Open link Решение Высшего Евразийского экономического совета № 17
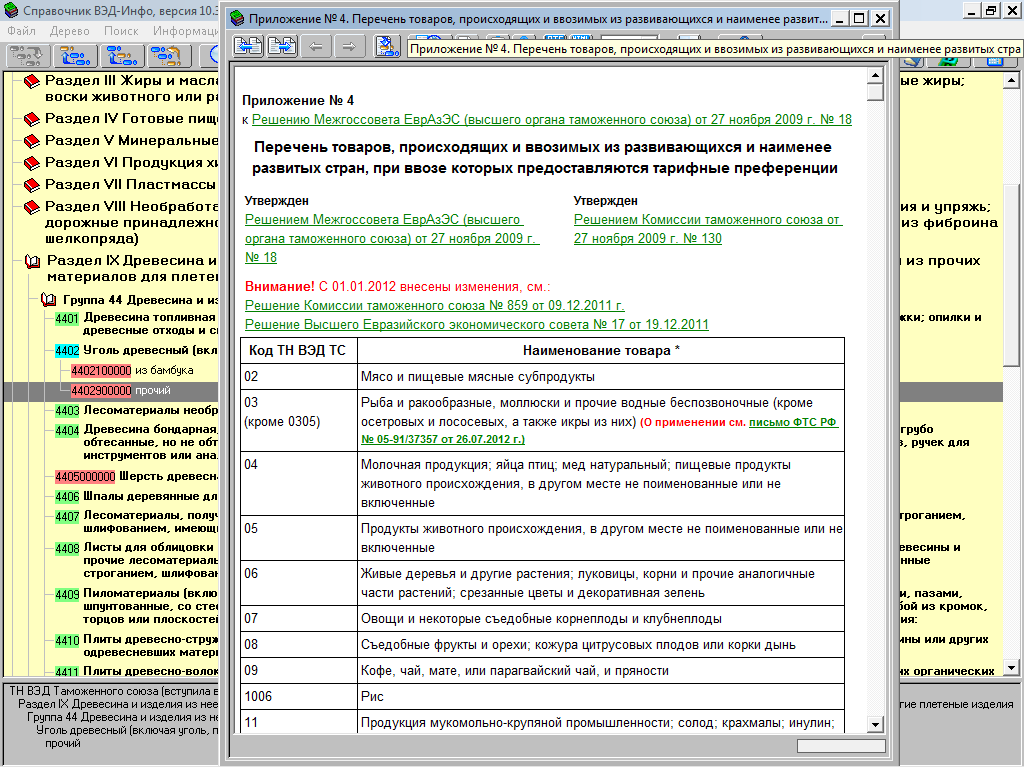 coord(477,325)
